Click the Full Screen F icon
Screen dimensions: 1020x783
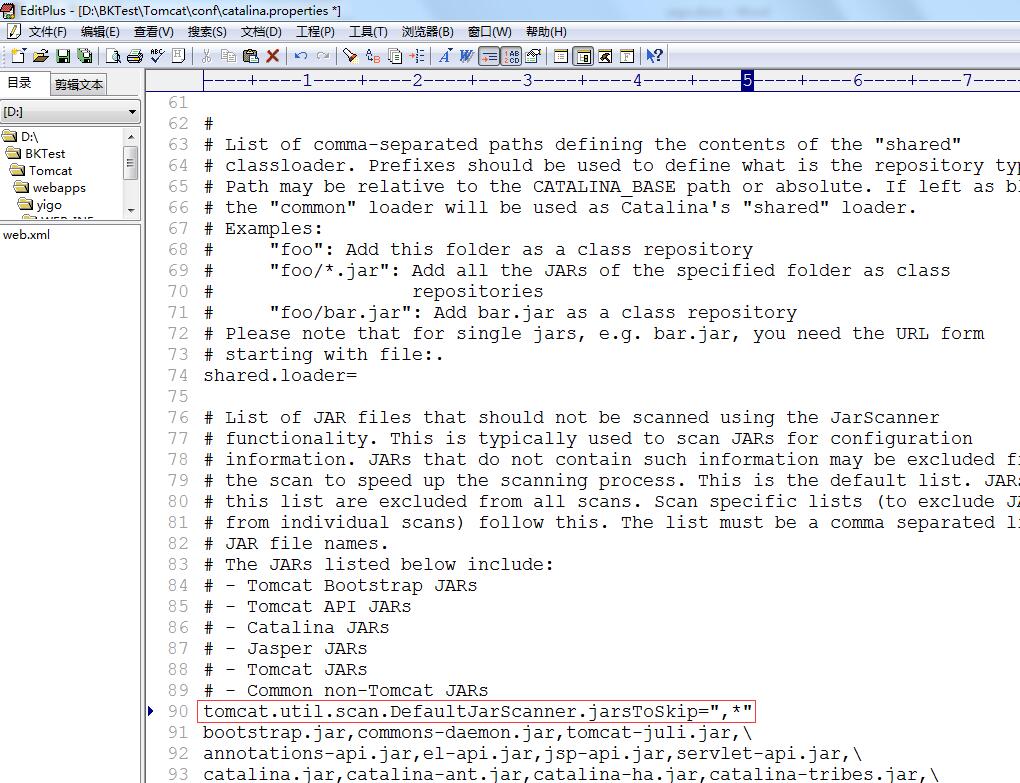pyautogui.click(x=627, y=56)
